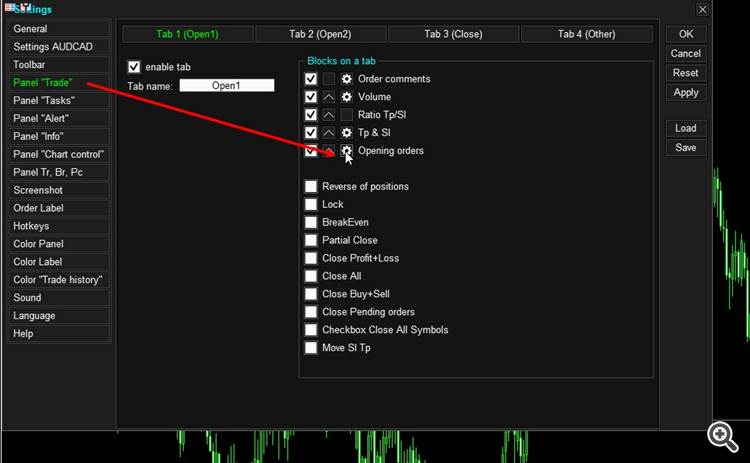This screenshot has width=750, height=463.
Task: Open Settings AUDCAD section
Action: (x=59, y=47)
